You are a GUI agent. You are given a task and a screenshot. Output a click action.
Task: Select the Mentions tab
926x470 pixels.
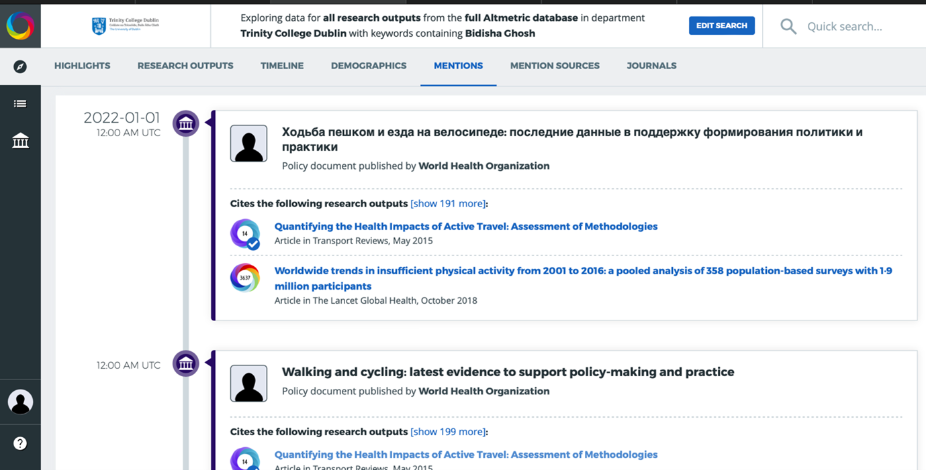(458, 66)
